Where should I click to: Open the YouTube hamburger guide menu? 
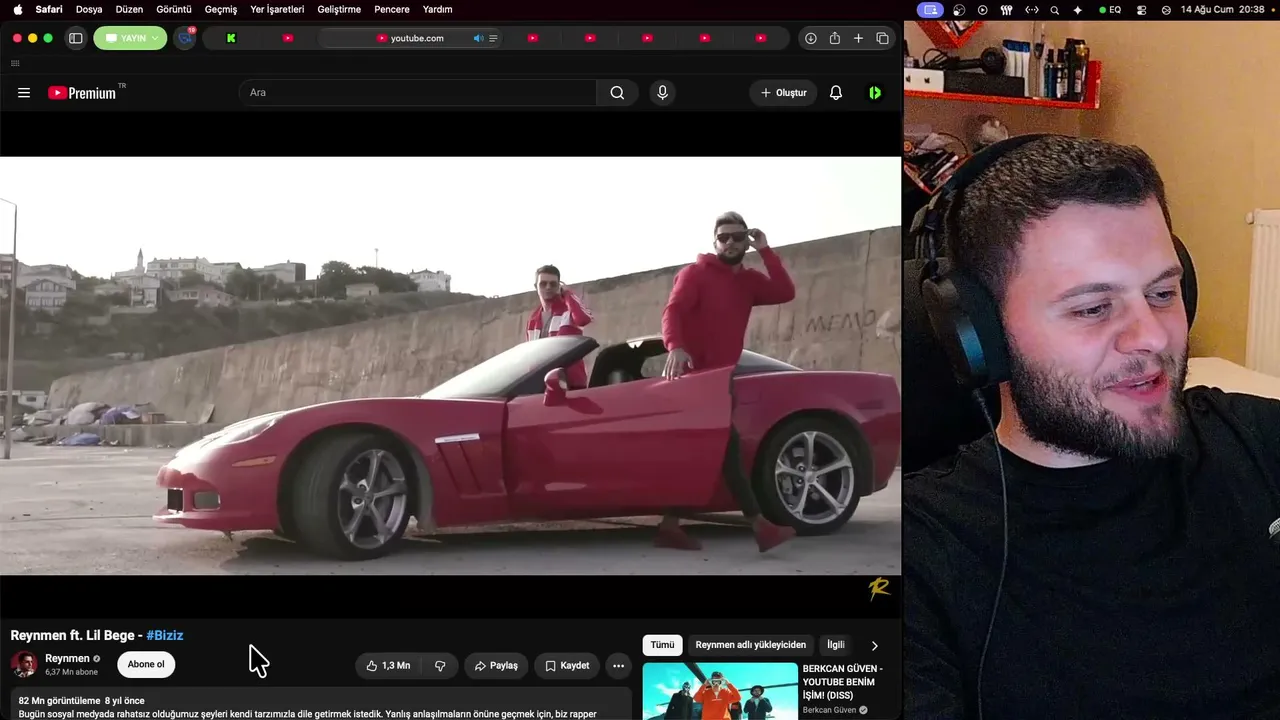tap(24, 93)
